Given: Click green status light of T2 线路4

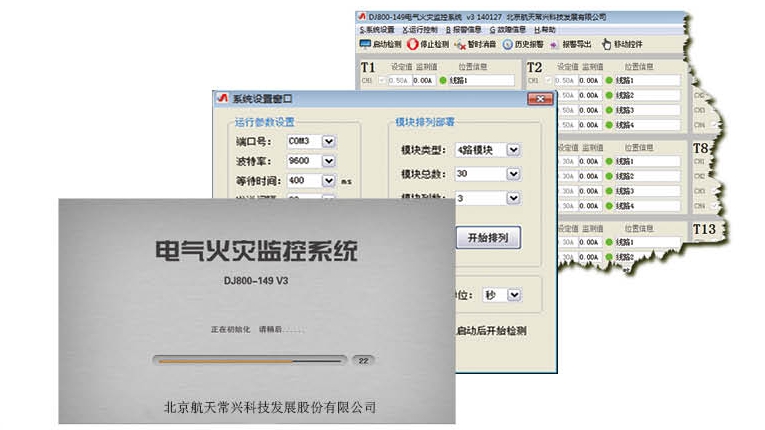Looking at the screenshot, I should (608, 125).
